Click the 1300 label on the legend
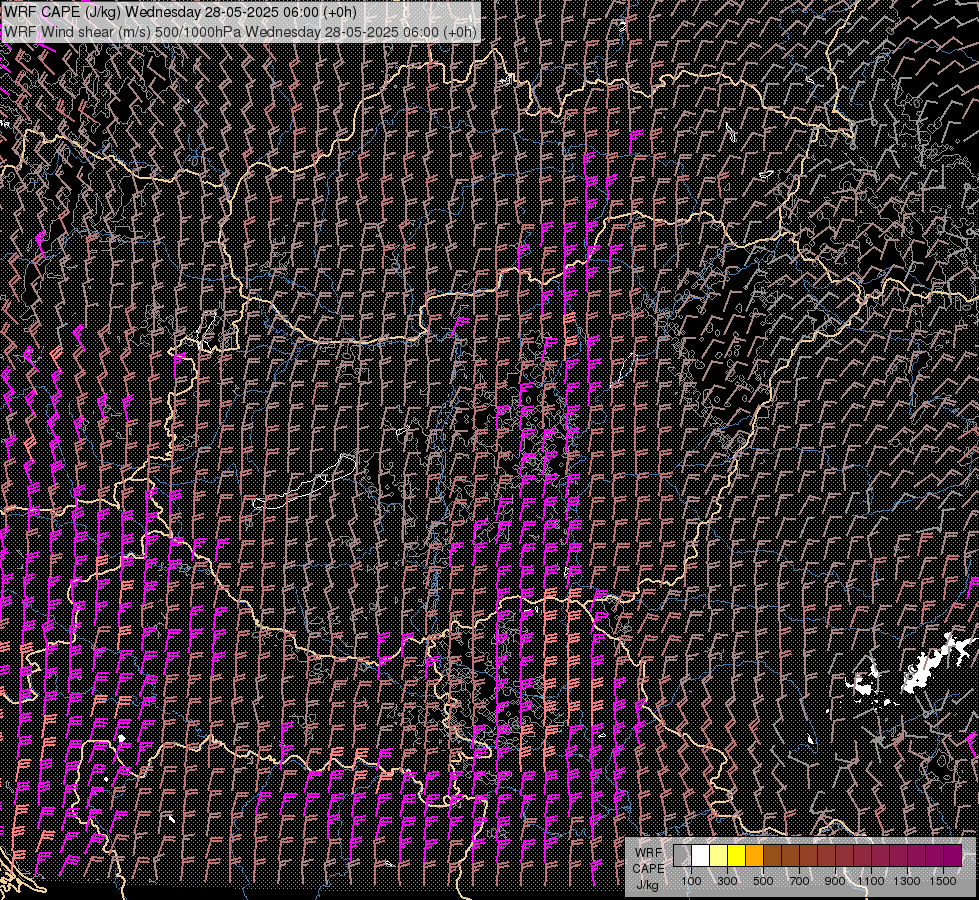This screenshot has height=900, width=979. (x=907, y=881)
